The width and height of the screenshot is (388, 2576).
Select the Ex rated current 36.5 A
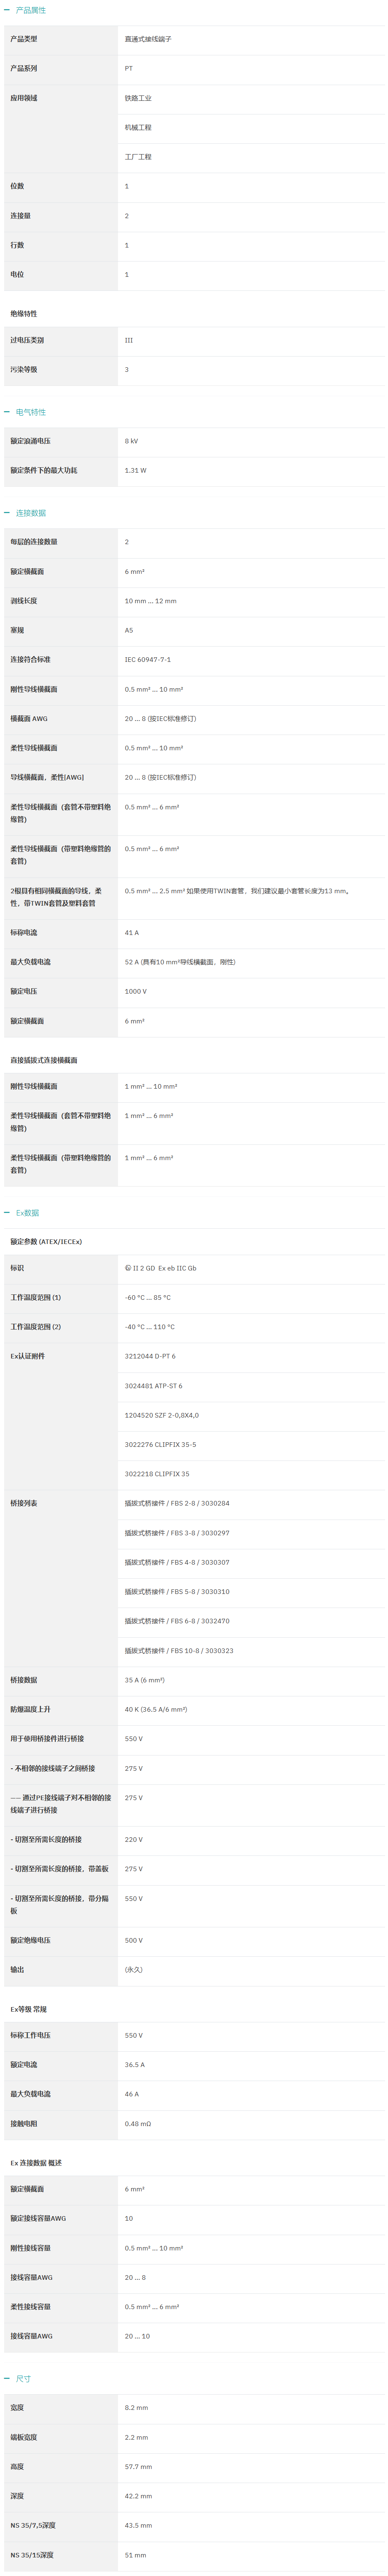click(x=135, y=2065)
